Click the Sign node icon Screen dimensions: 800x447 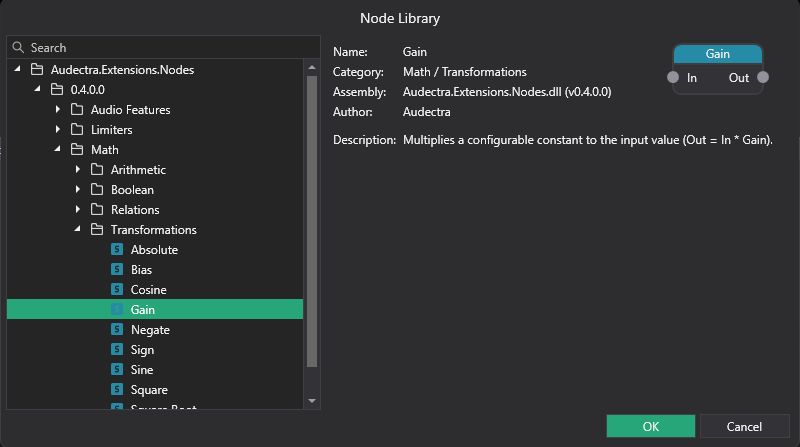(117, 349)
